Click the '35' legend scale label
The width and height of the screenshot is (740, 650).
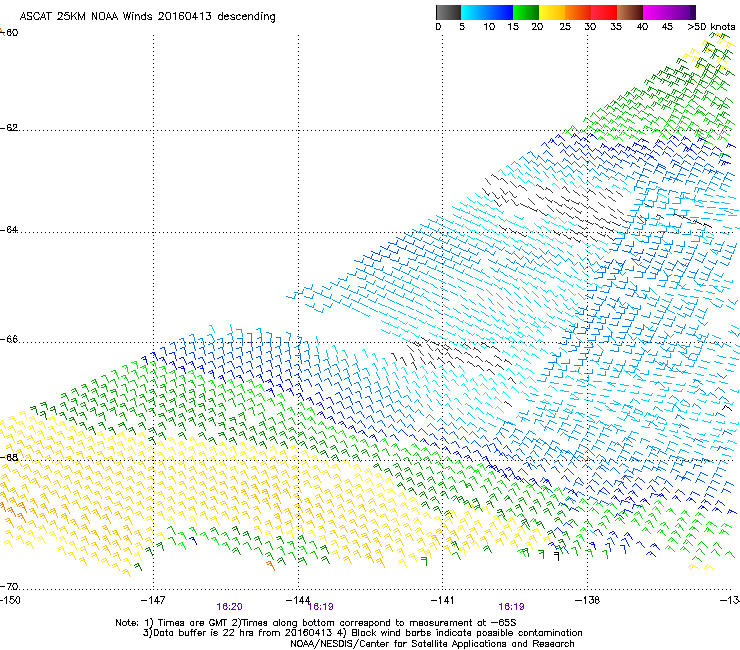(x=616, y=27)
